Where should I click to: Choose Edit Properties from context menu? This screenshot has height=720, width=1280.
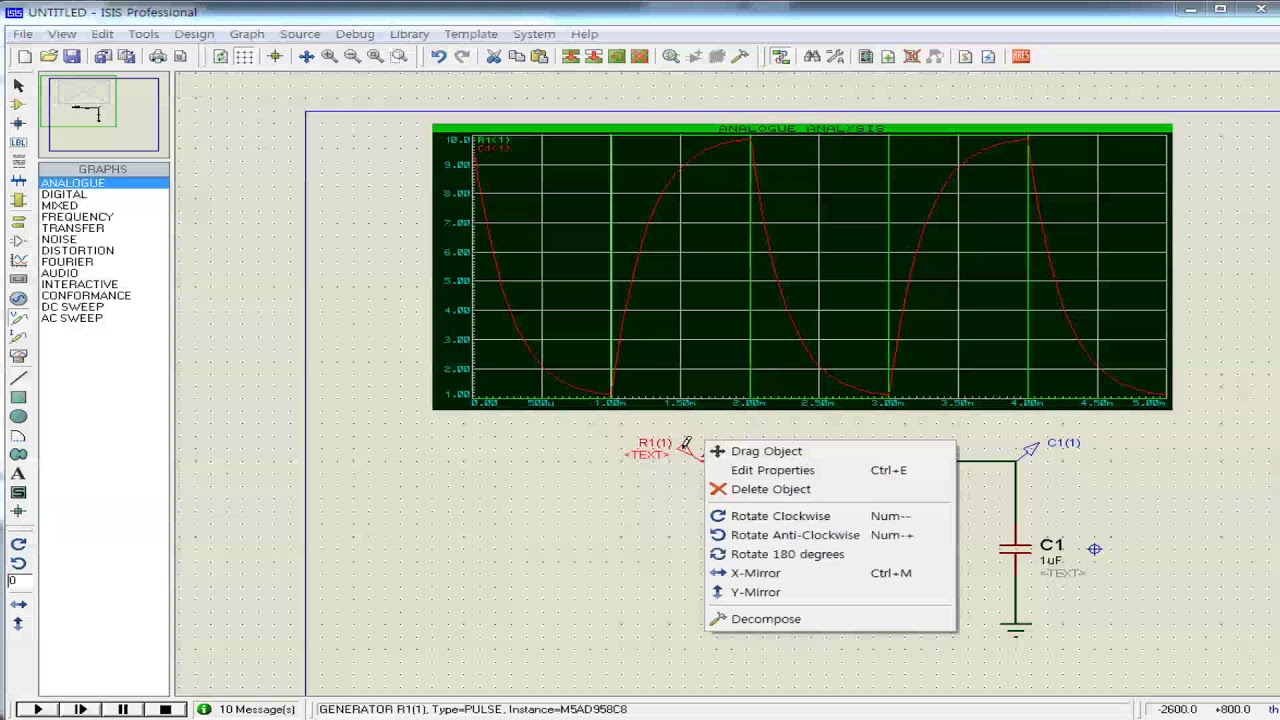tap(830, 470)
